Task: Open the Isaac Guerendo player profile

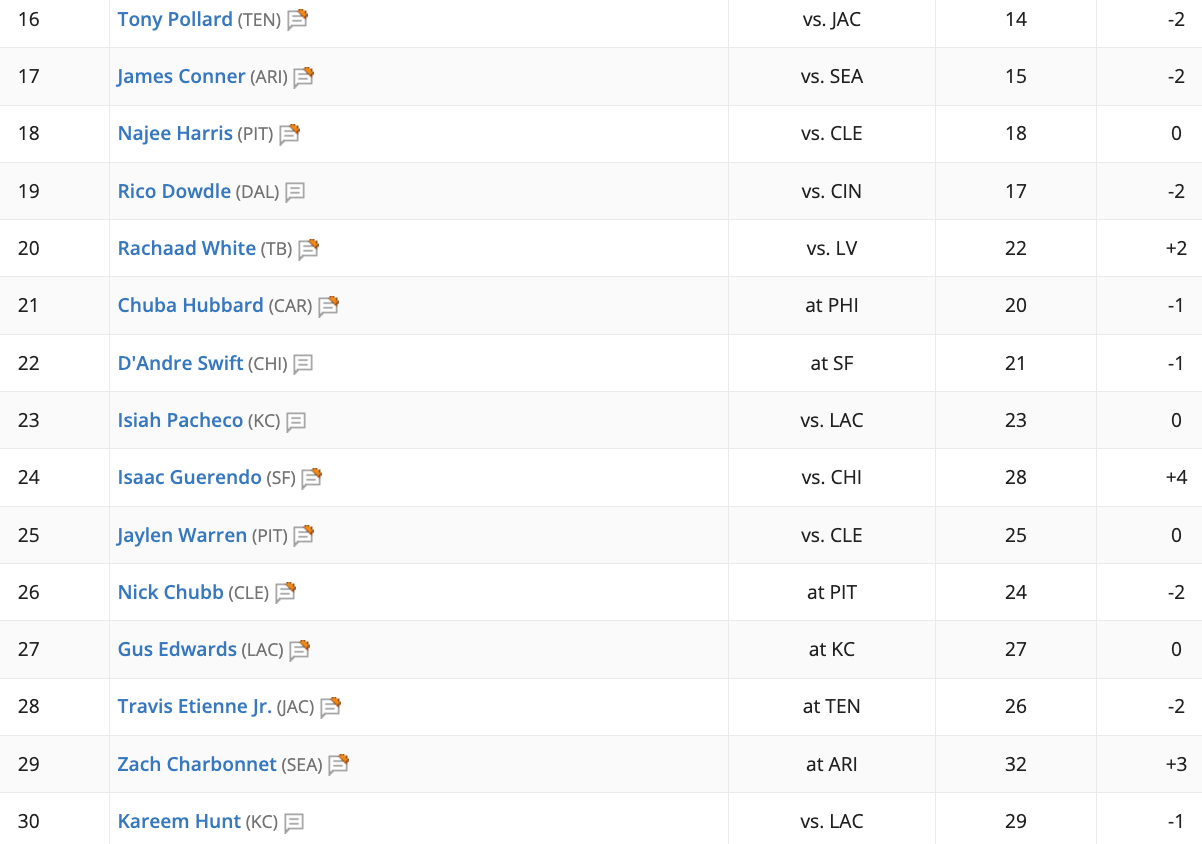Action: pyautogui.click(x=190, y=477)
